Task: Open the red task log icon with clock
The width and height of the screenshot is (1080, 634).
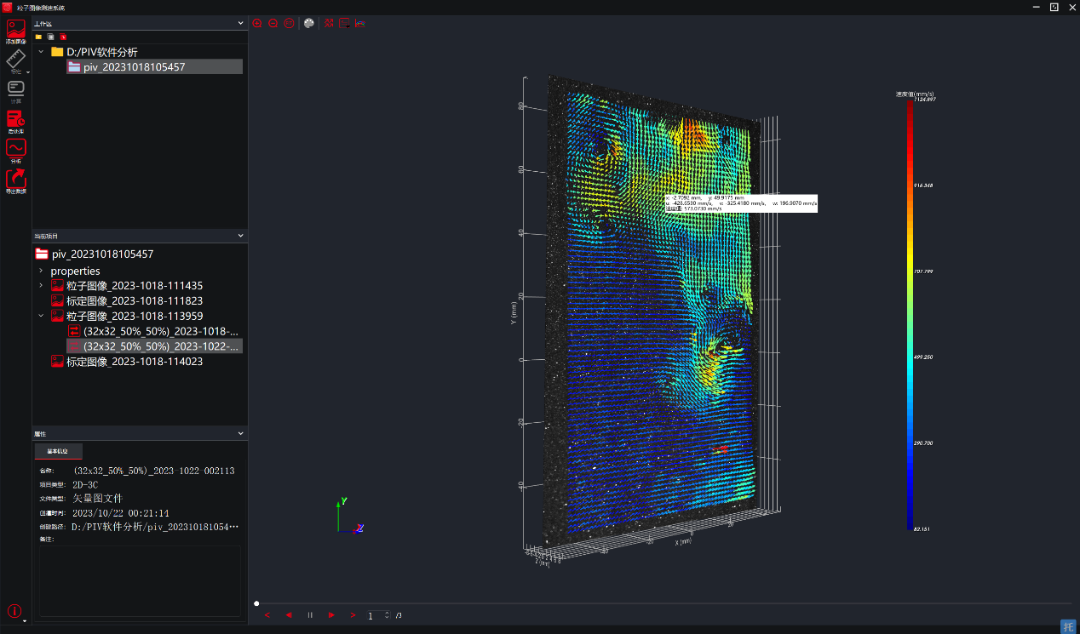Action: click(16, 121)
